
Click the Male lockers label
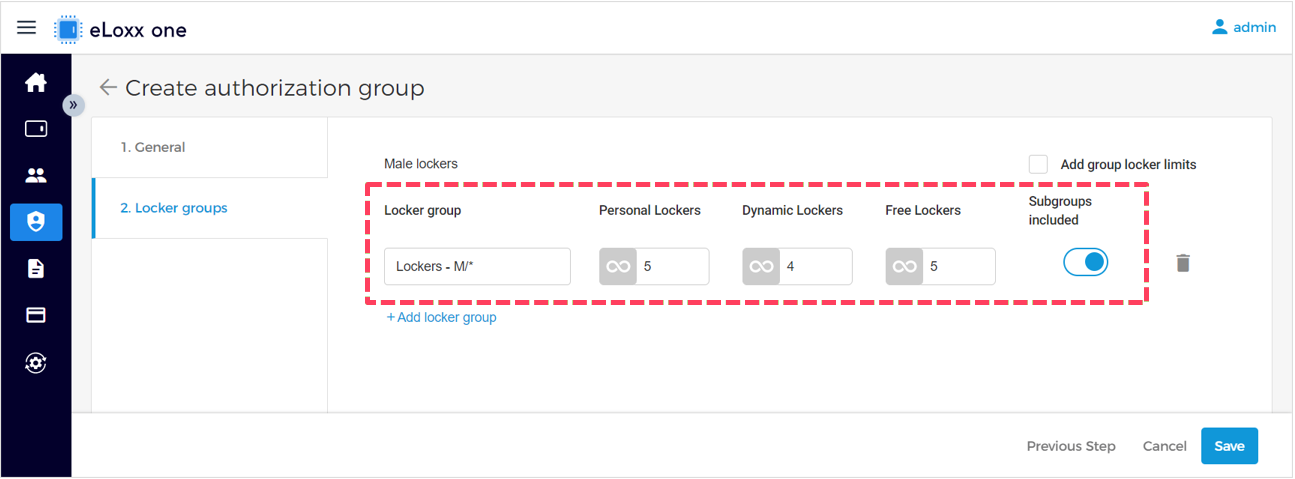point(421,163)
